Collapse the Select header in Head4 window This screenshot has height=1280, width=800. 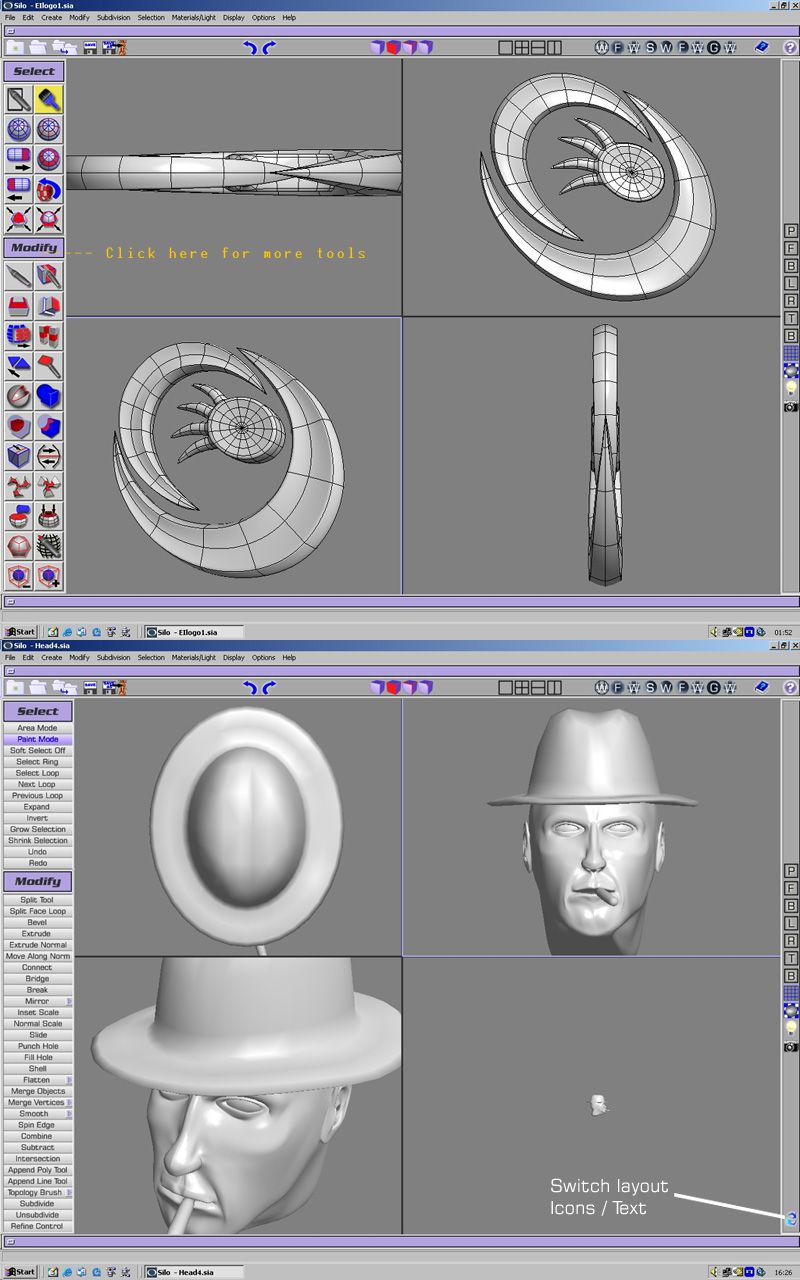(37, 711)
